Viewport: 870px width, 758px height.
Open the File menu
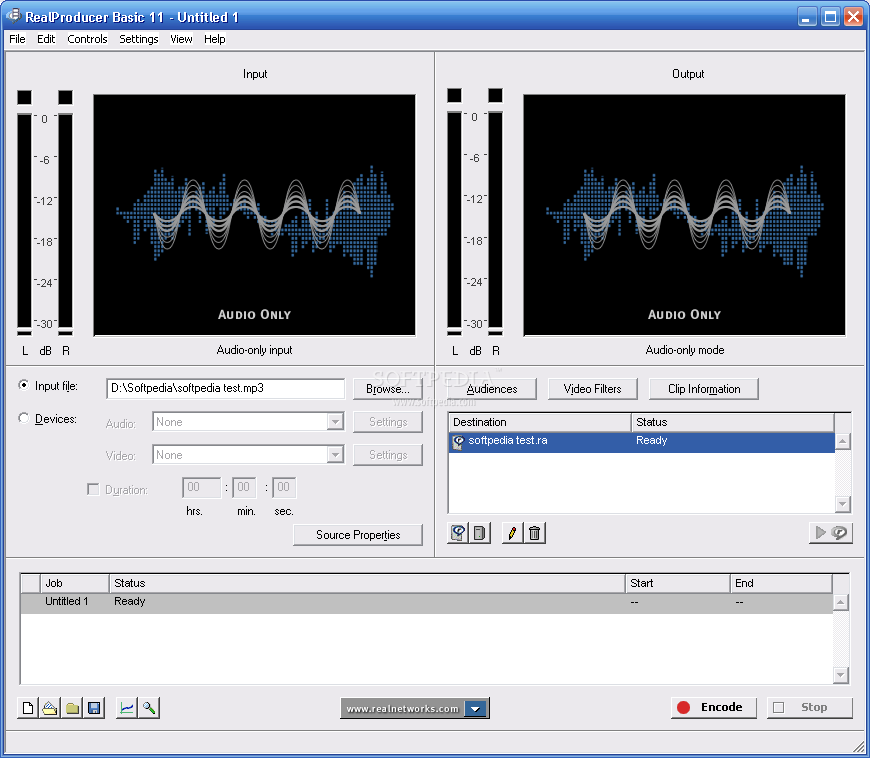coord(17,39)
